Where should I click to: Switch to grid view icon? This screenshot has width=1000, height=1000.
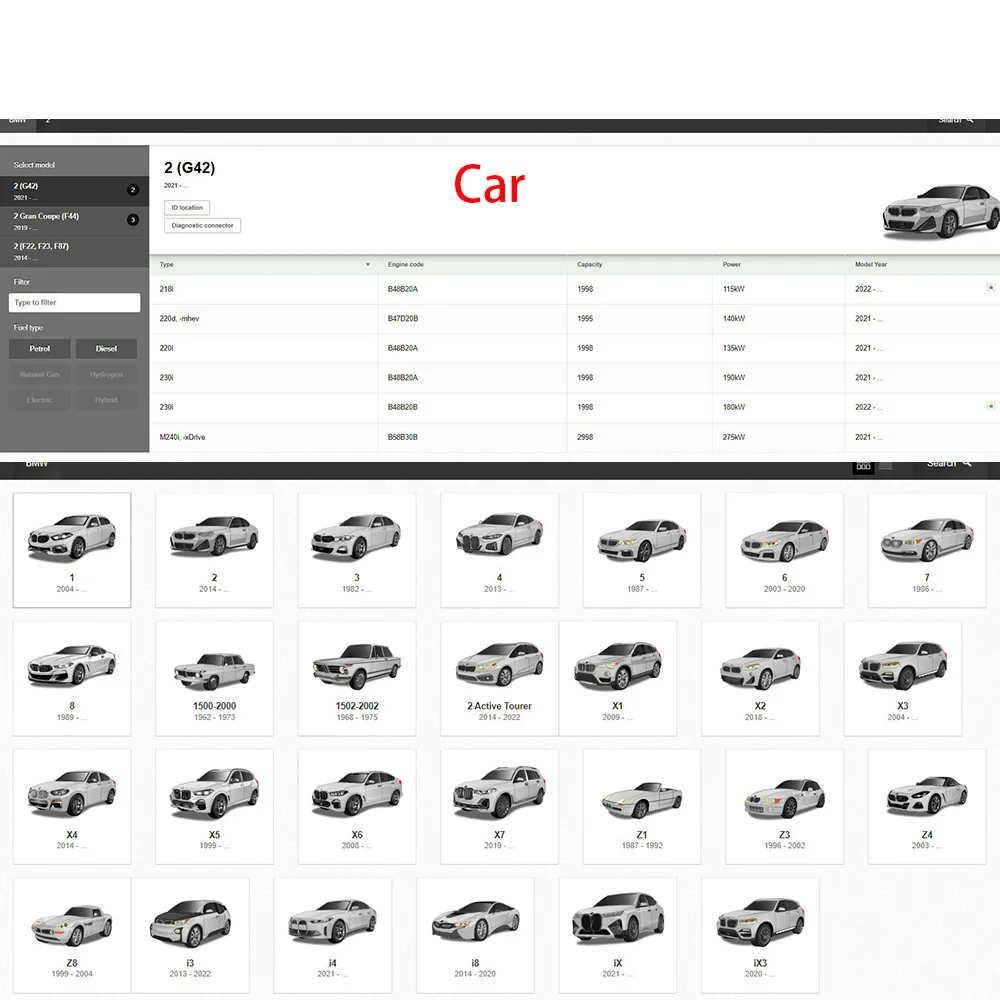(864, 466)
